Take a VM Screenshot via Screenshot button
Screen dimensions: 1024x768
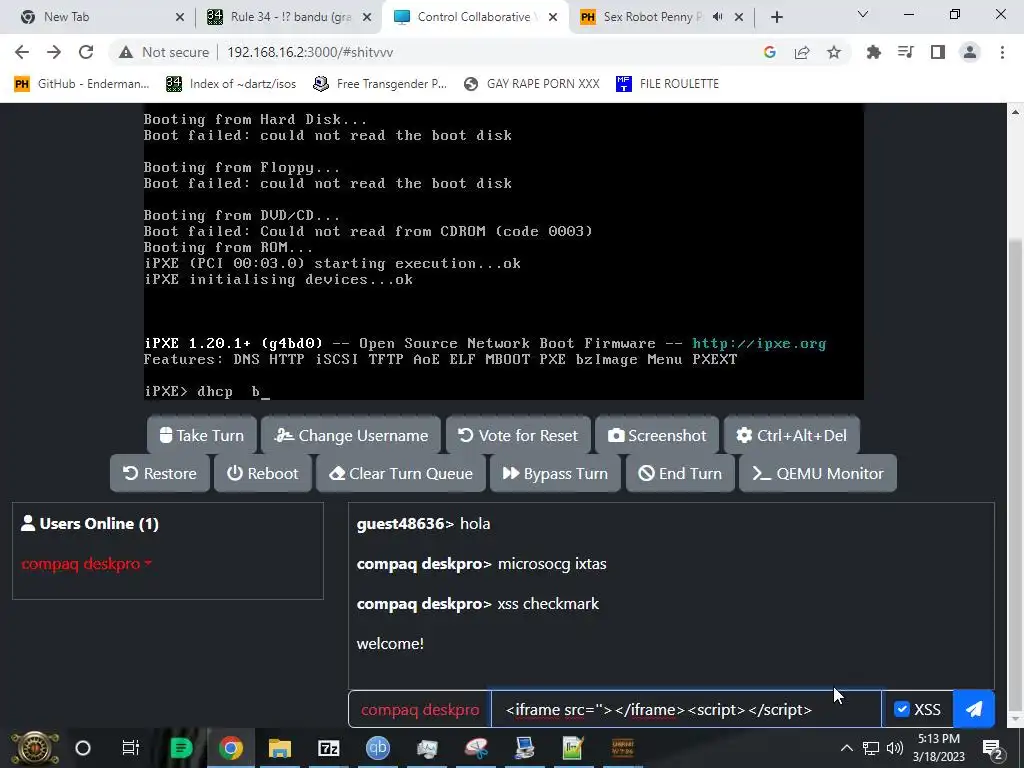(x=657, y=436)
